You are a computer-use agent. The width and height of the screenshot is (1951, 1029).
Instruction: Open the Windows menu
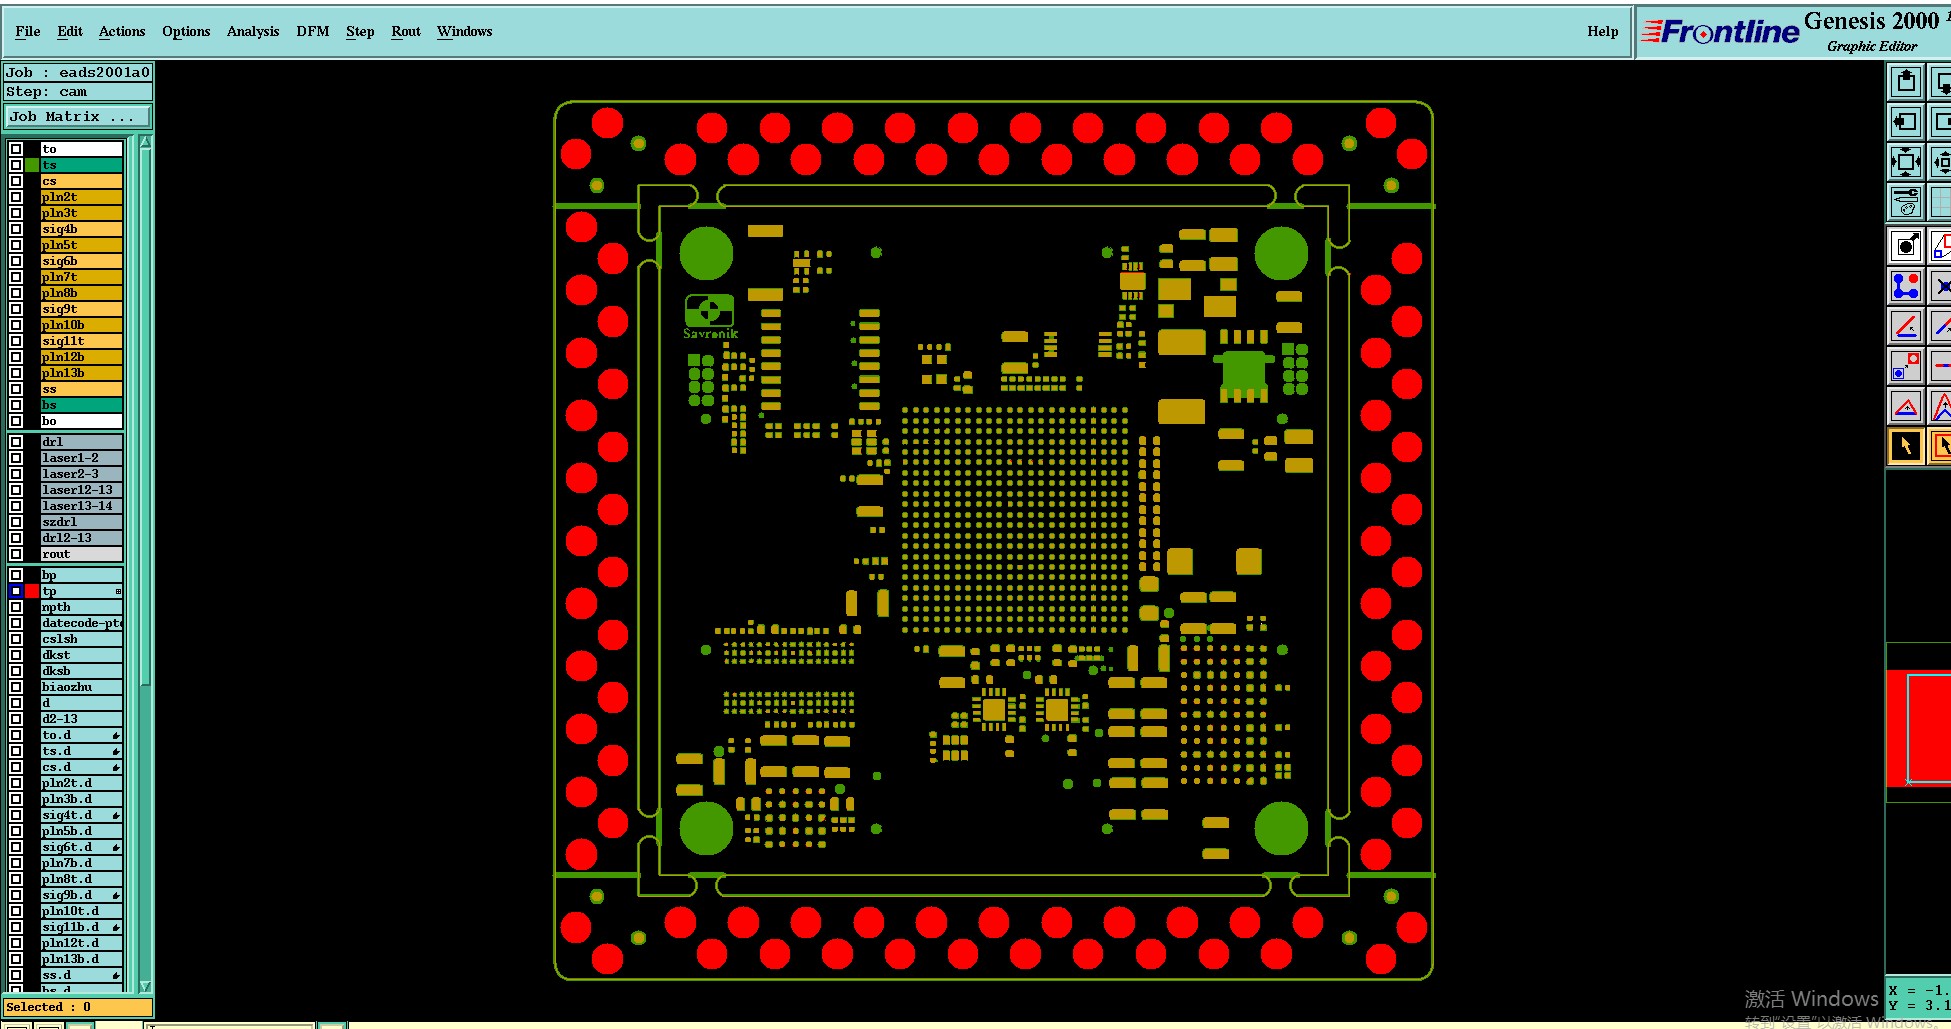pyautogui.click(x=465, y=31)
